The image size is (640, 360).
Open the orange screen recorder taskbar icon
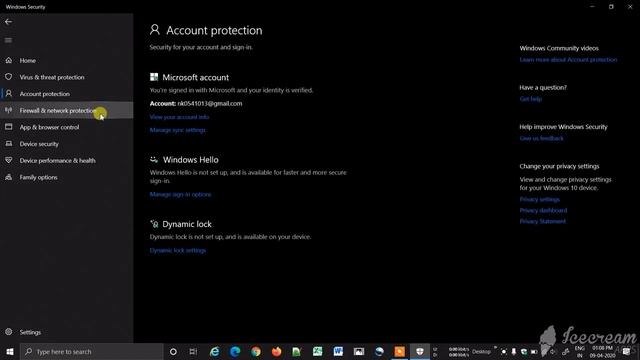coord(400,351)
